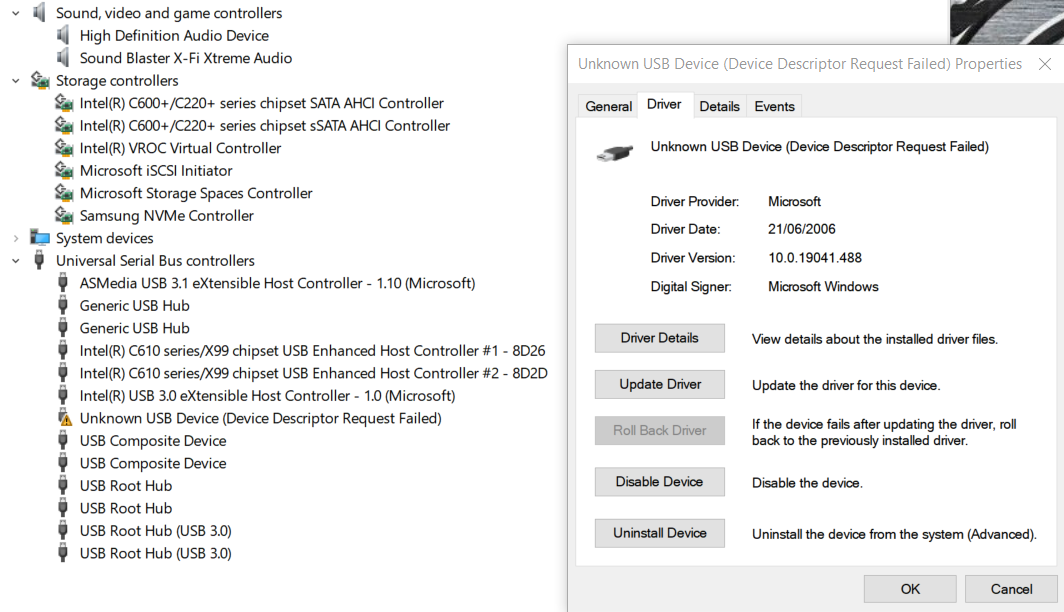The width and height of the screenshot is (1064, 612).
Task: Open the Events tab
Action: 774,106
